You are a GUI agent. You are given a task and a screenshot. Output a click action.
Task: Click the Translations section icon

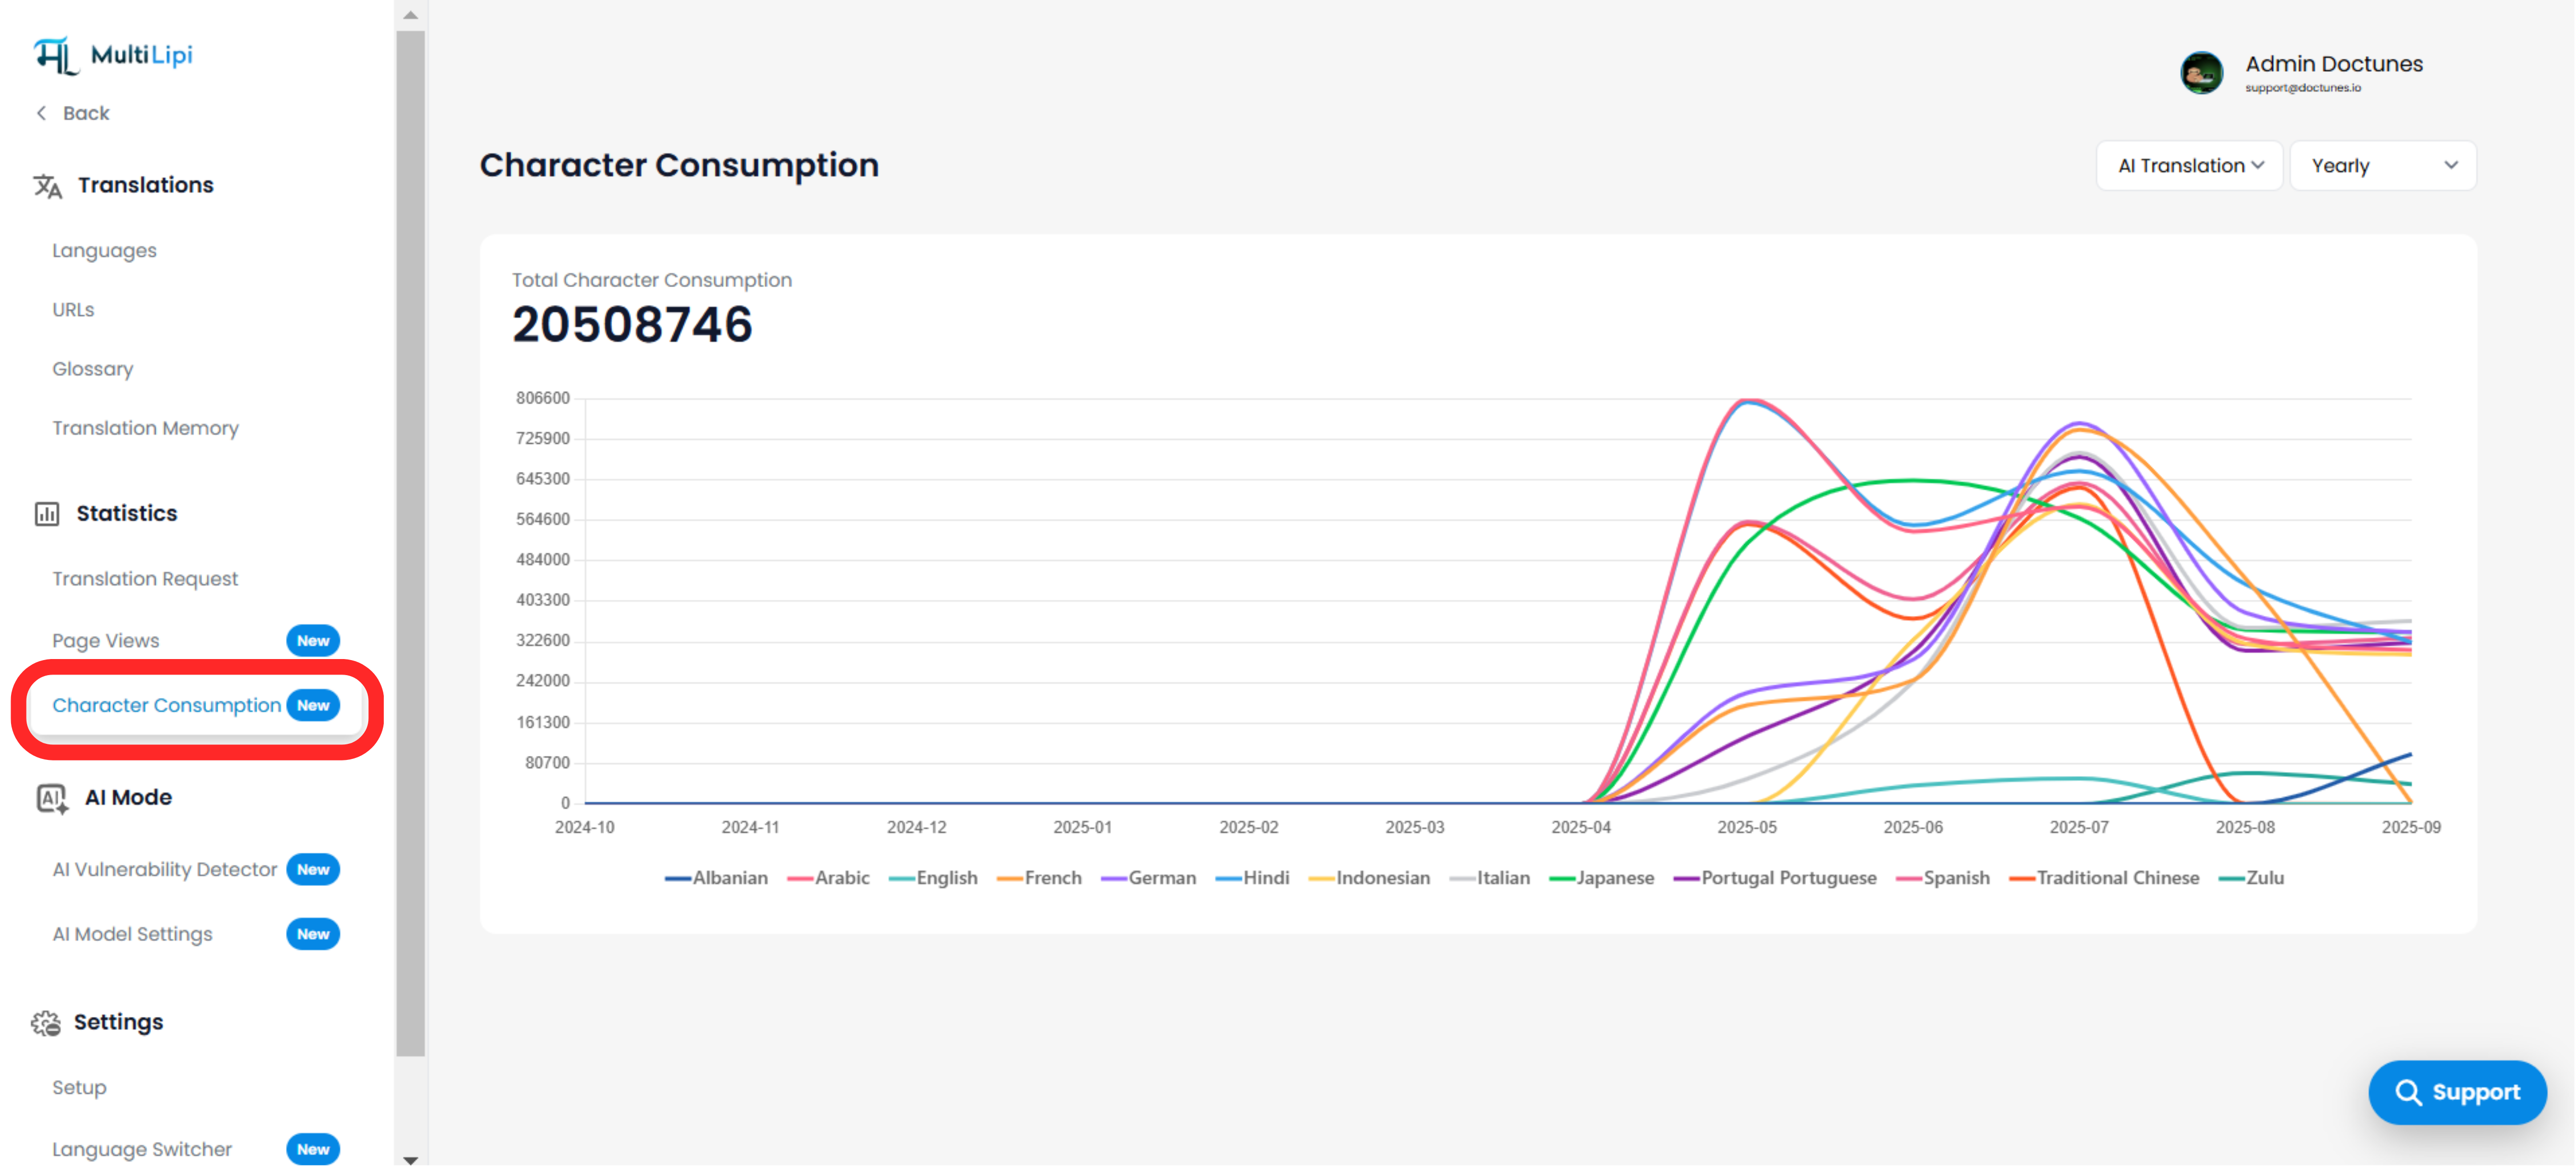pyautogui.click(x=47, y=186)
